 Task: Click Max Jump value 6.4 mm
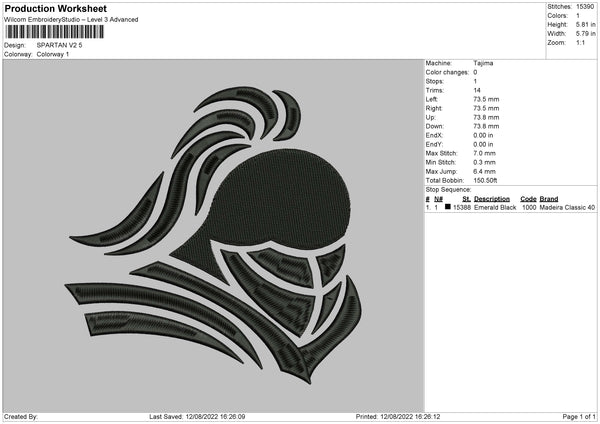(484, 172)
